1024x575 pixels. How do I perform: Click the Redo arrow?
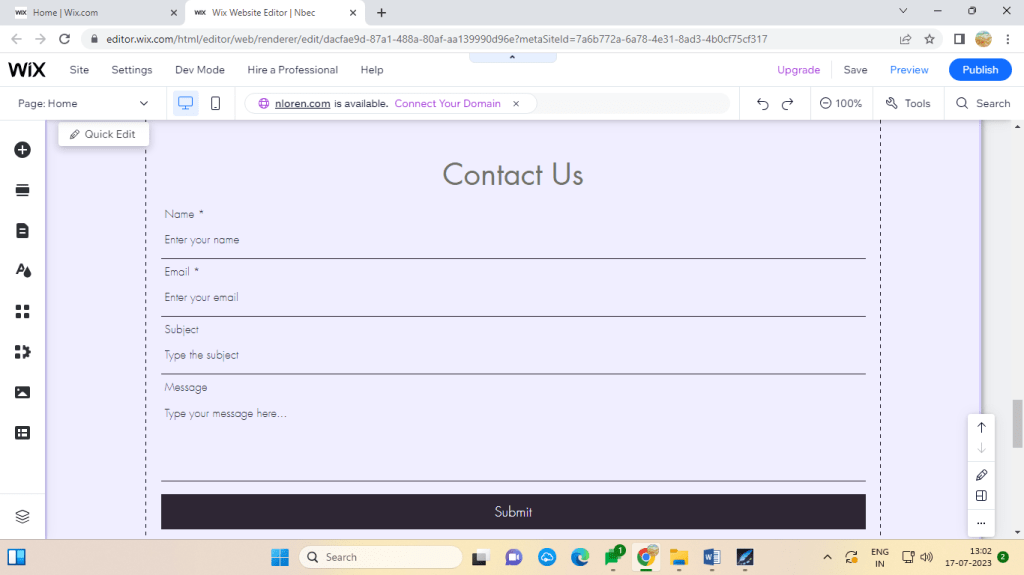(x=788, y=103)
